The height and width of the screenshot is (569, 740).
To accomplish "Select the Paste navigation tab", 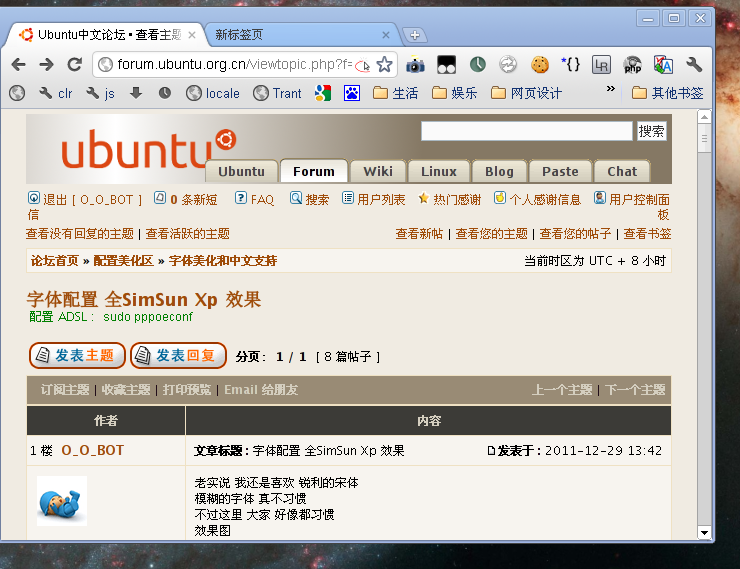I will 560,171.
